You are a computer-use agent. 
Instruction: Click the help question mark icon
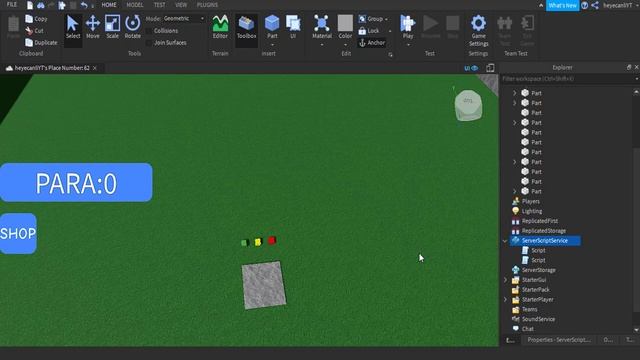[x=584, y=5]
